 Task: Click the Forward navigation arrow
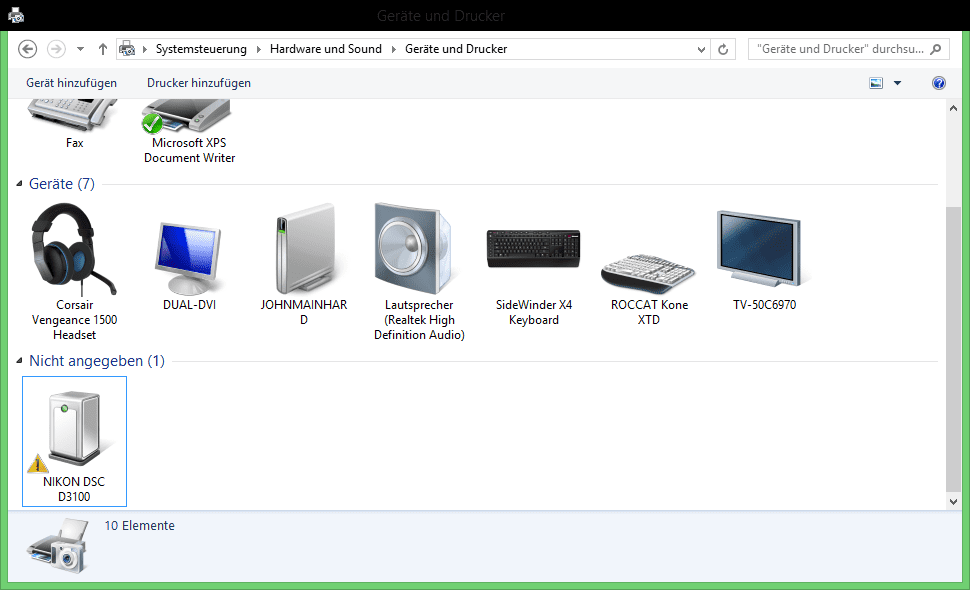(56, 49)
